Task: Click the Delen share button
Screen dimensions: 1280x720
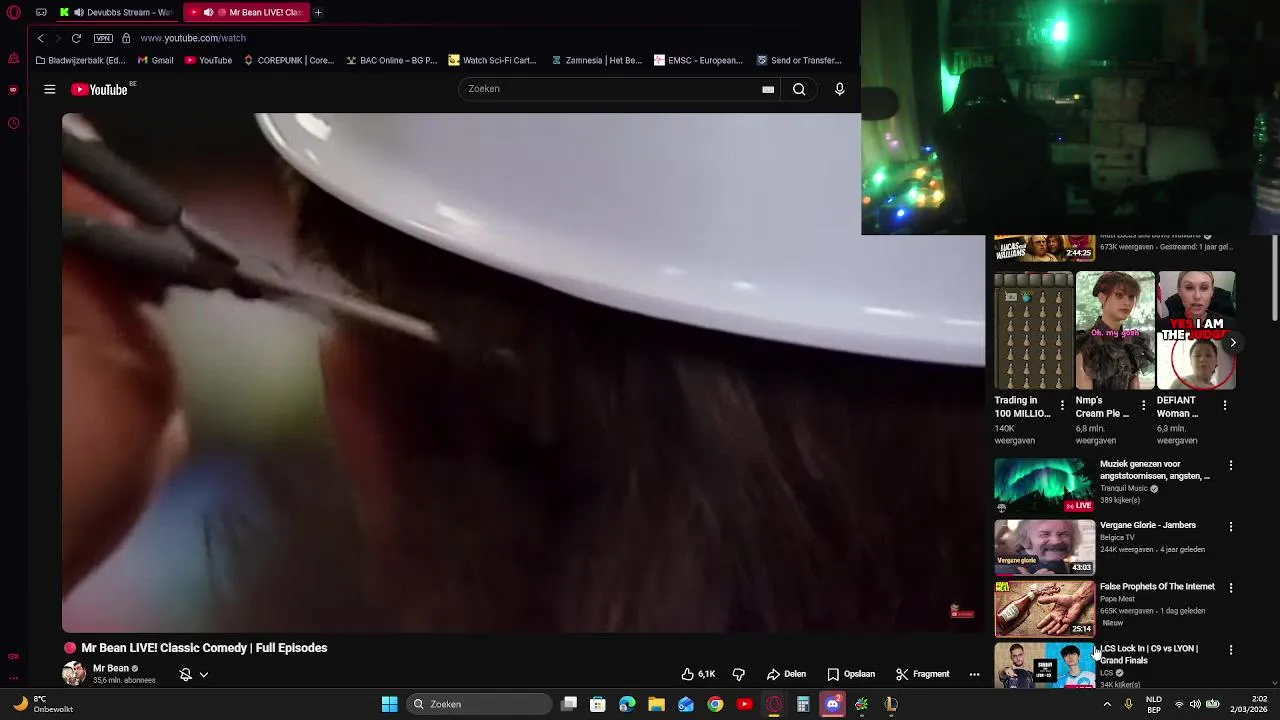Action: [786, 674]
